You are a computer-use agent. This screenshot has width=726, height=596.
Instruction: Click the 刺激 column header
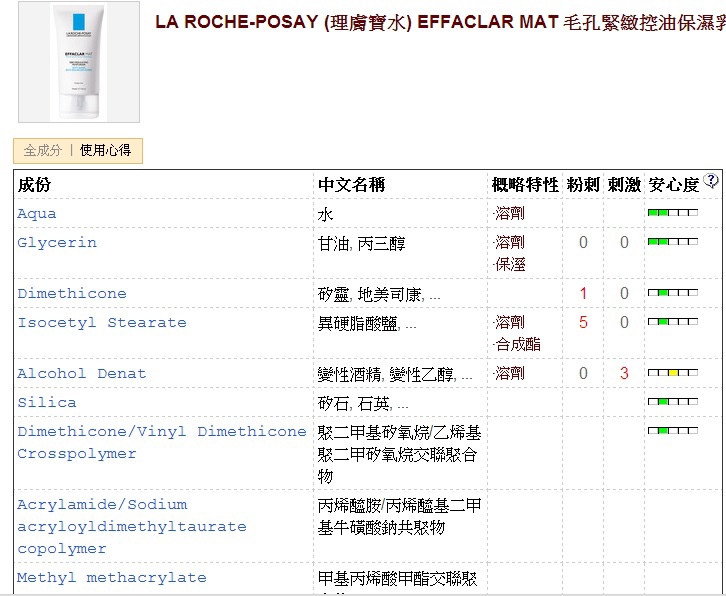point(624,185)
